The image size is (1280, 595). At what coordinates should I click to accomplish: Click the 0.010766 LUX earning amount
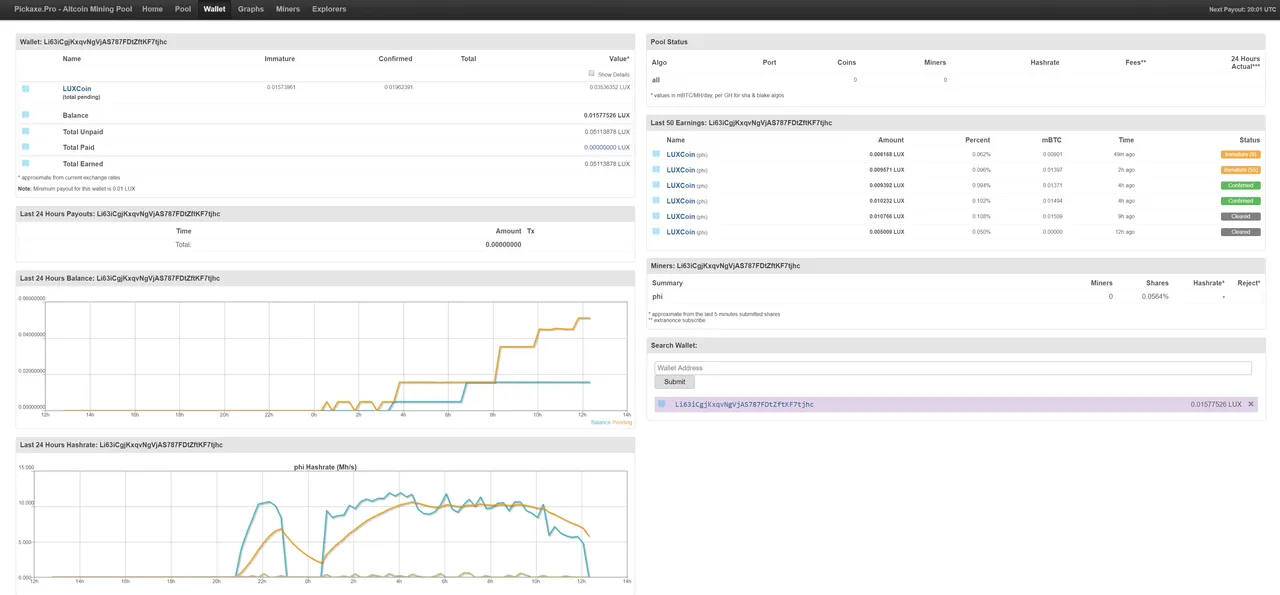pyautogui.click(x=886, y=217)
